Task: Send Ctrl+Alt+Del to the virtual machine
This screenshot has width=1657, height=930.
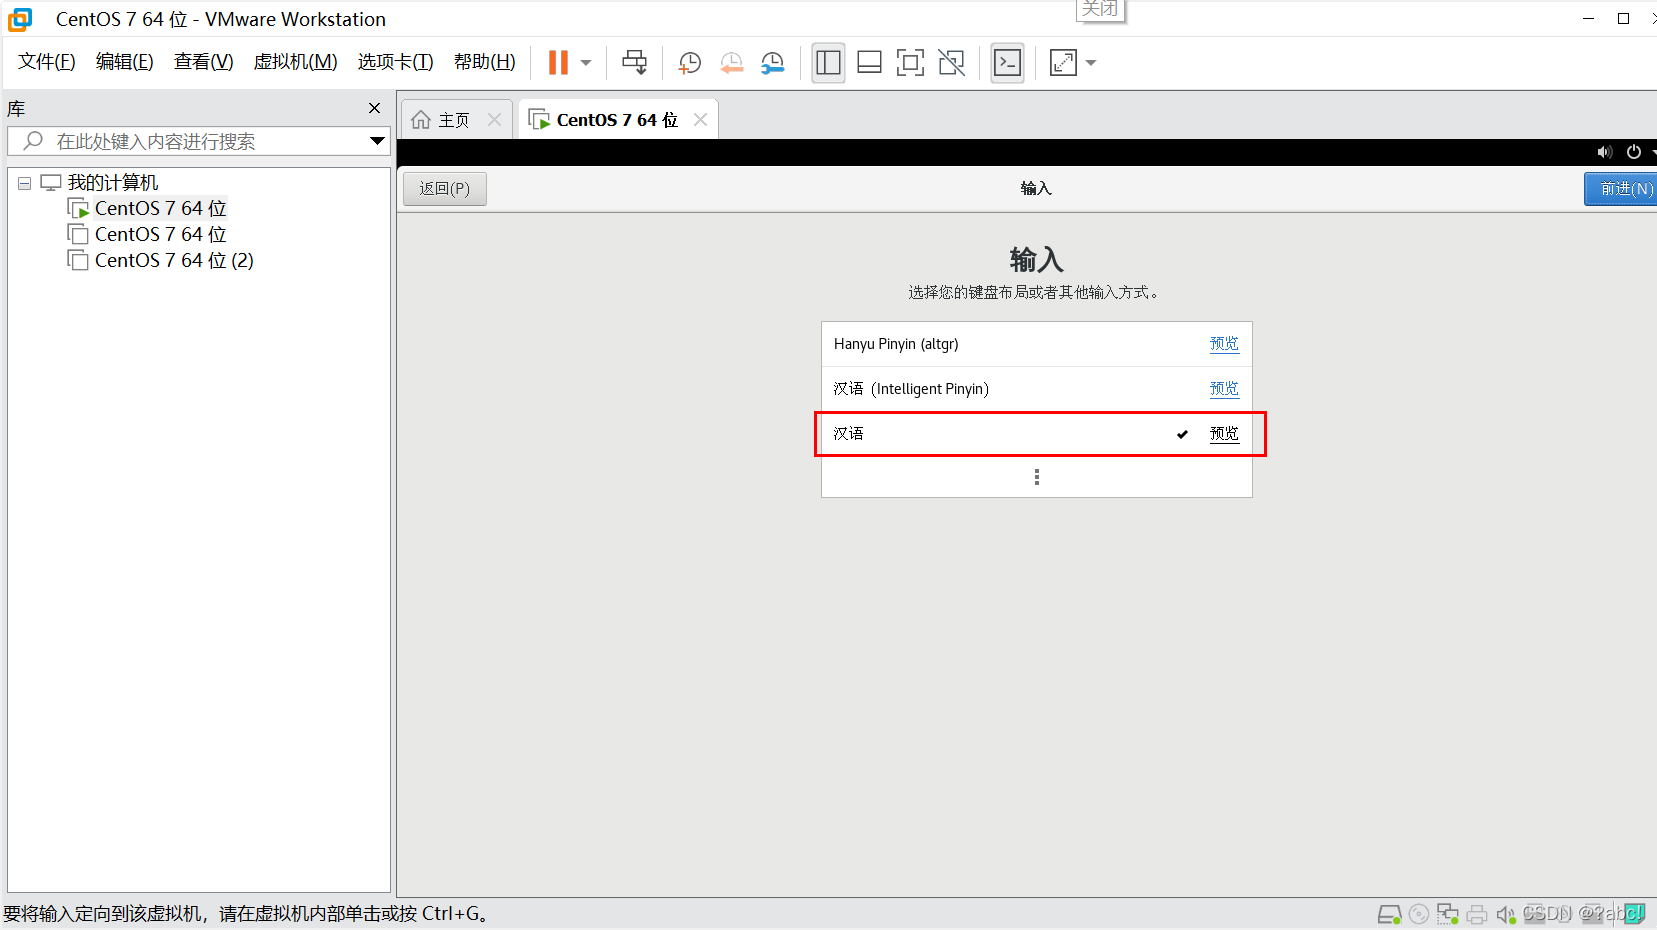Action: (x=634, y=62)
